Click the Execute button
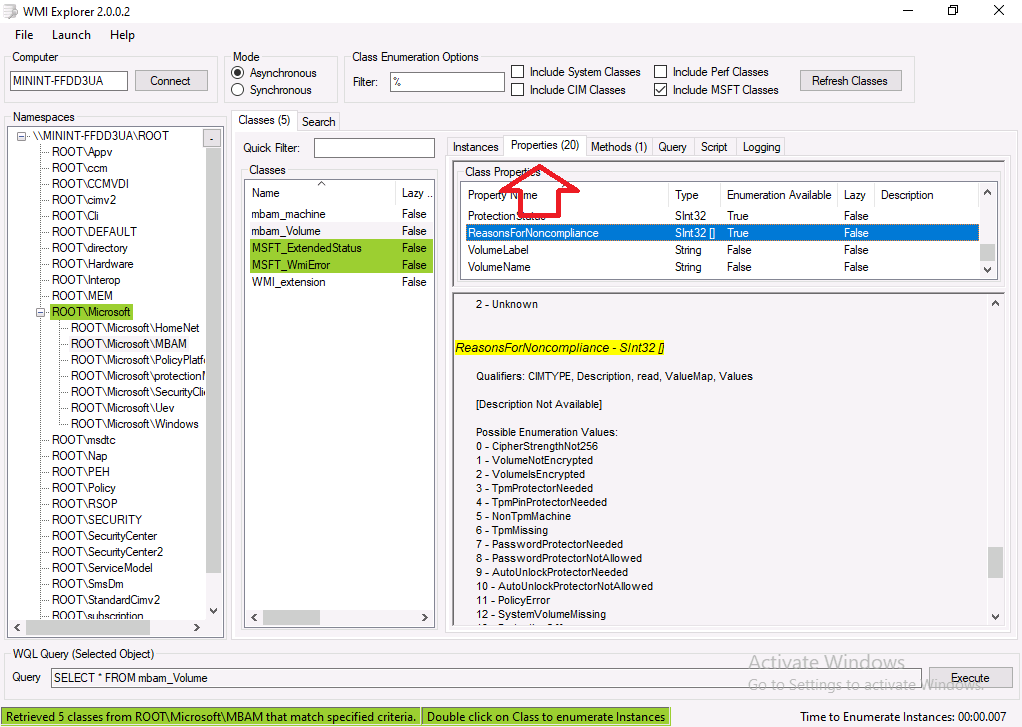1022x727 pixels. pyautogui.click(x=970, y=678)
